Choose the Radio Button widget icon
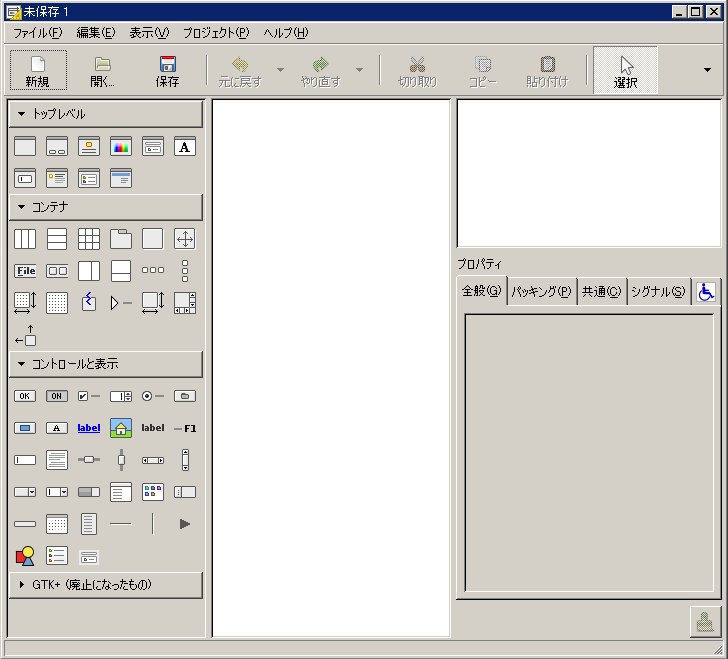Image resolution: width=728 pixels, height=659 pixels. [153, 396]
